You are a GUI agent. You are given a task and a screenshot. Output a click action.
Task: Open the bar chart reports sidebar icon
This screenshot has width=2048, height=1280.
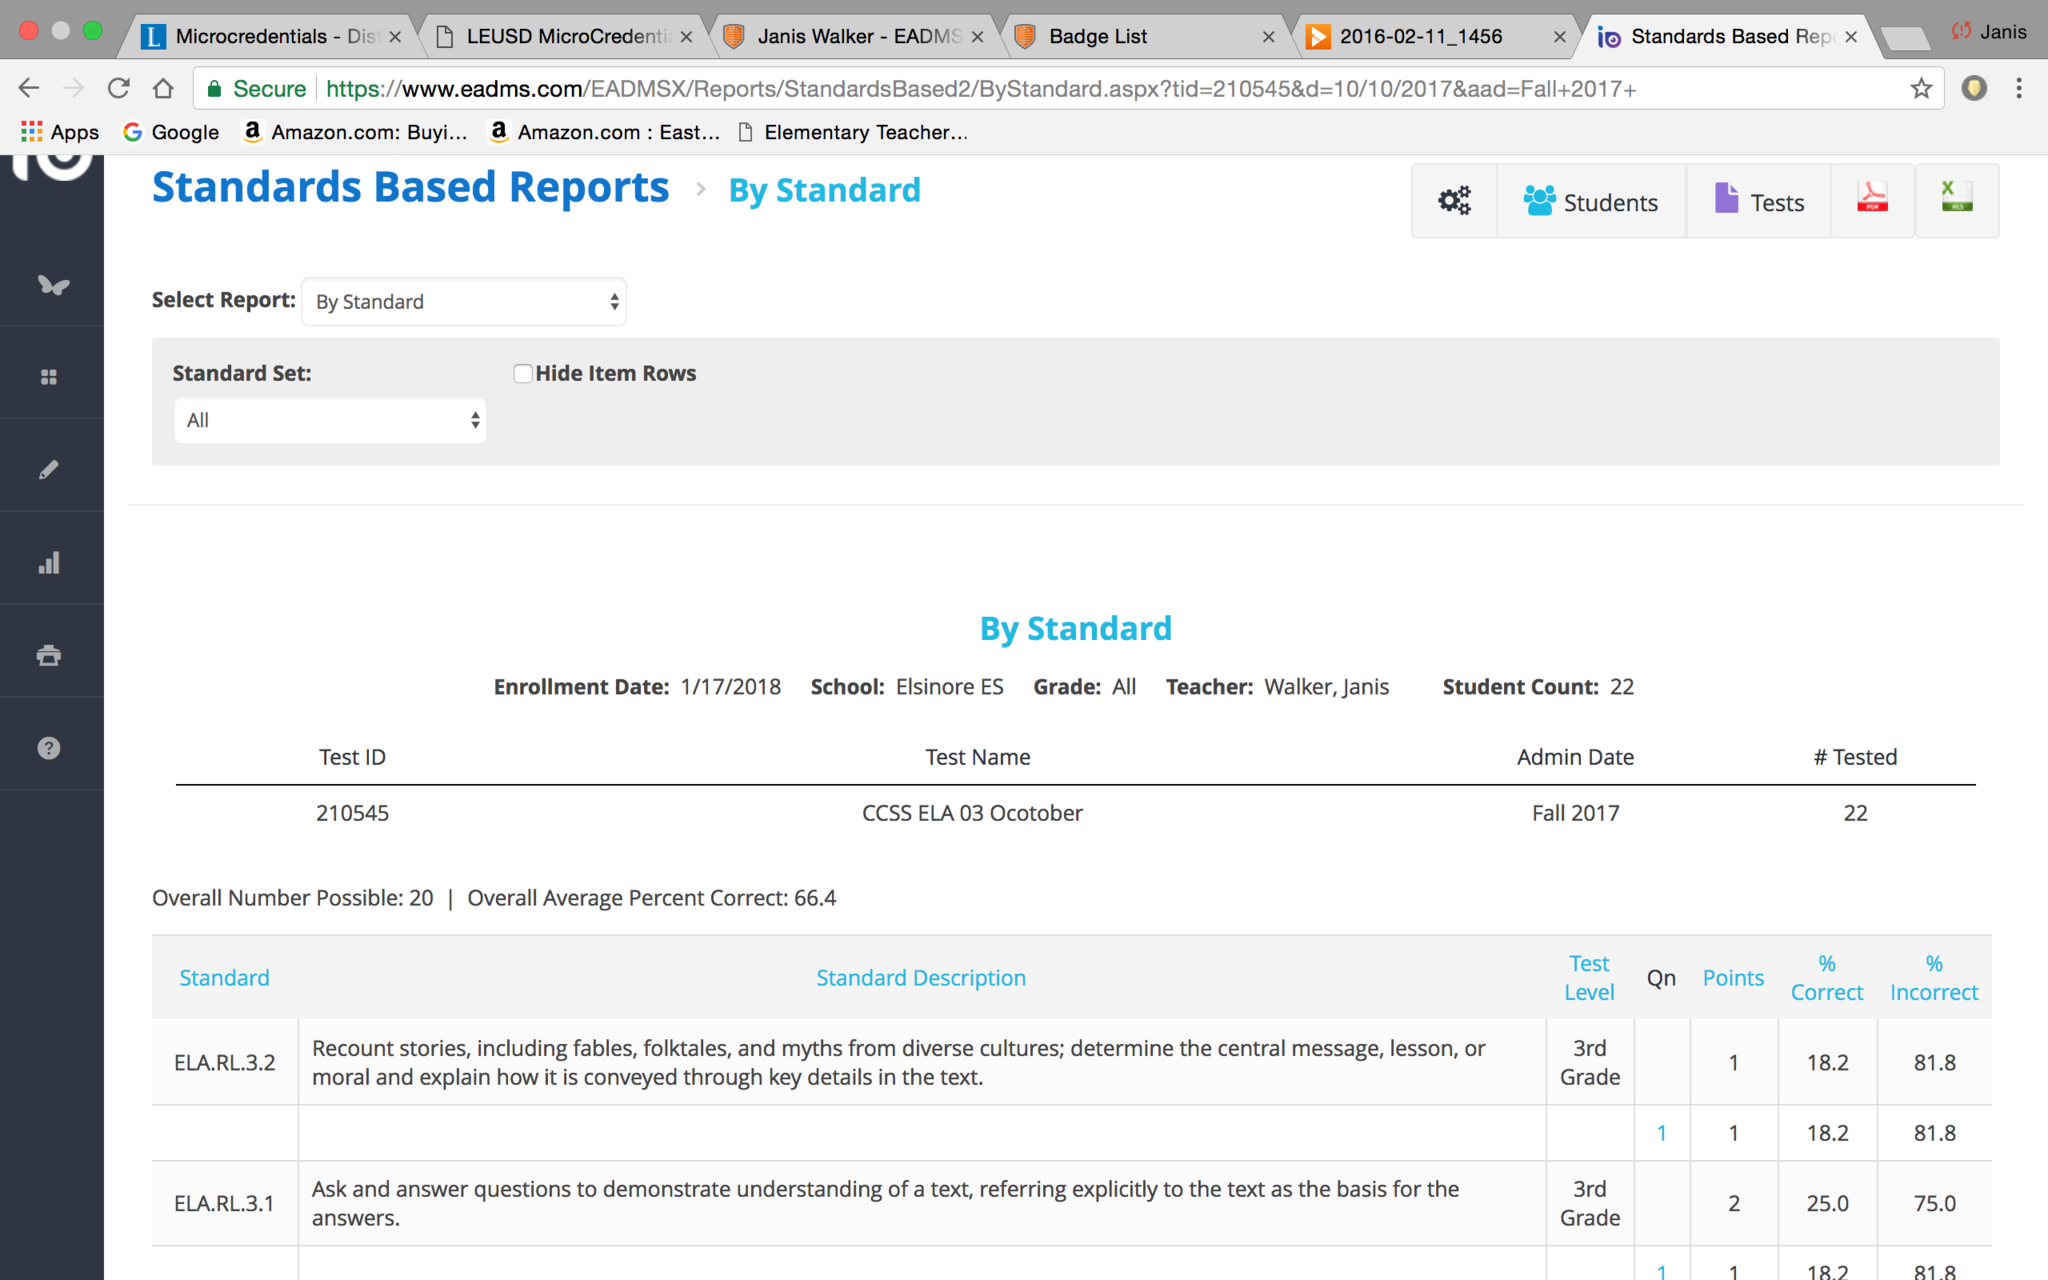pyautogui.click(x=49, y=563)
